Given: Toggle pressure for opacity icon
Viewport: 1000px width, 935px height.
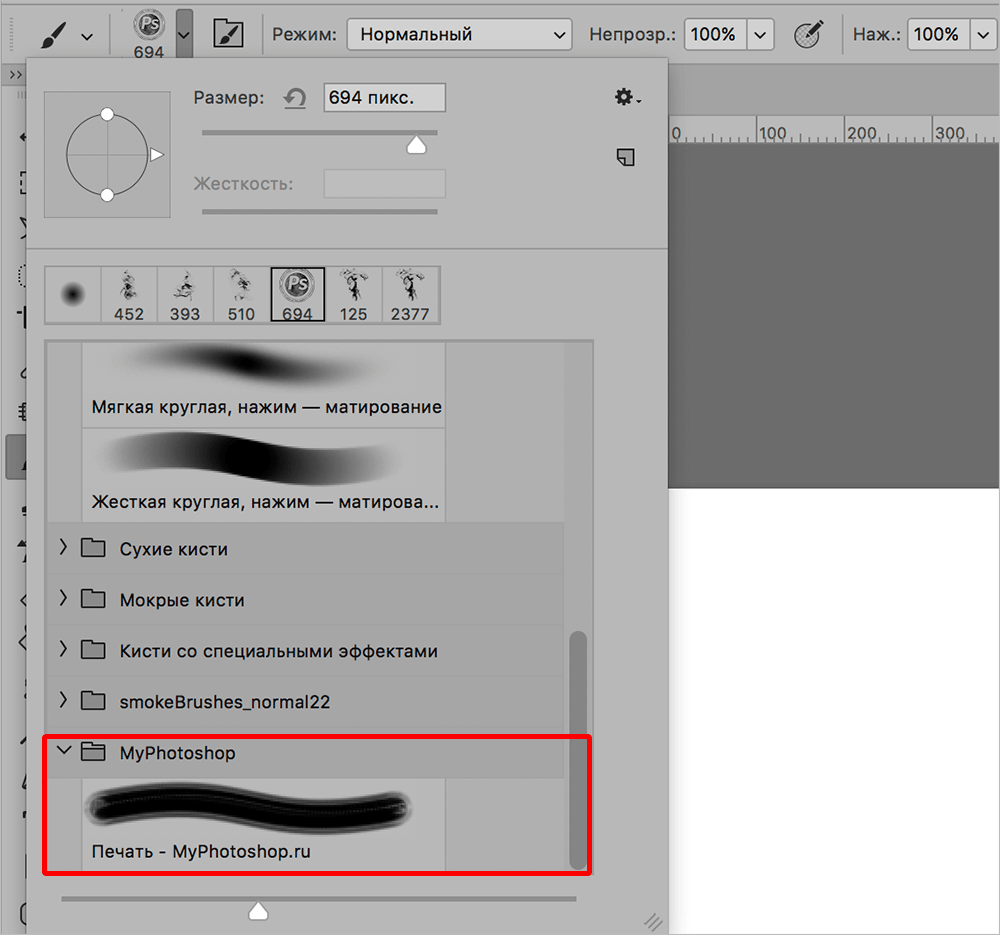Looking at the screenshot, I should pos(807,35).
